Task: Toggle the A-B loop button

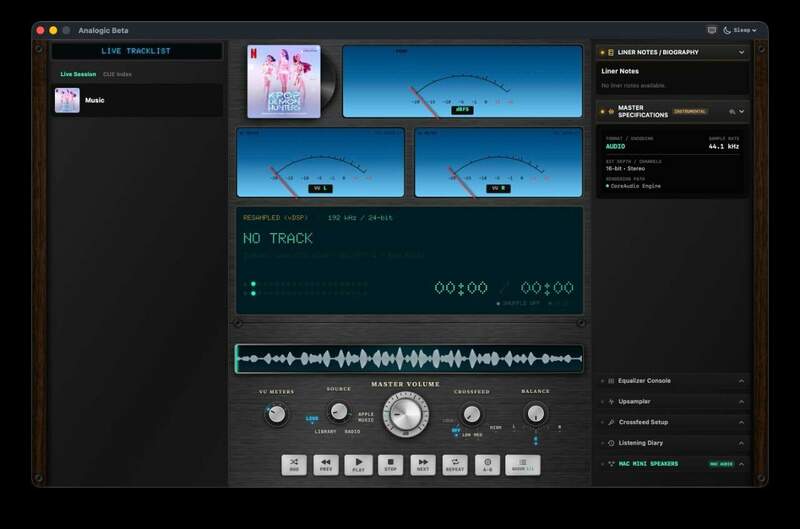Action: [487, 465]
